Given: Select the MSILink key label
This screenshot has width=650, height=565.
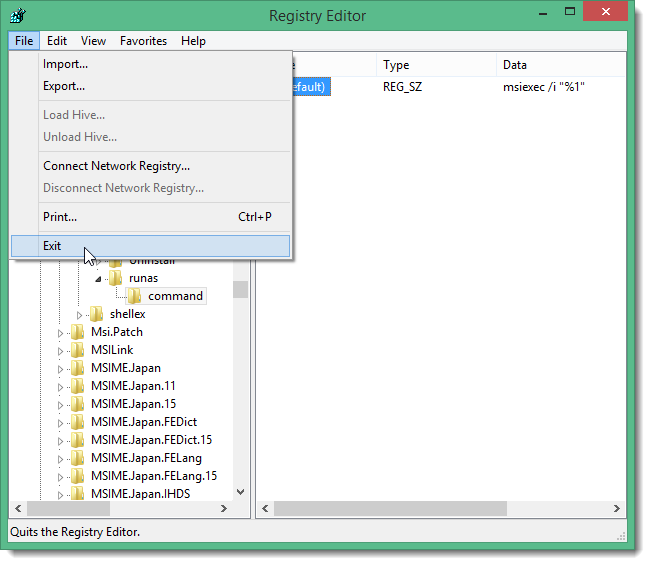Looking at the screenshot, I should pos(112,350).
